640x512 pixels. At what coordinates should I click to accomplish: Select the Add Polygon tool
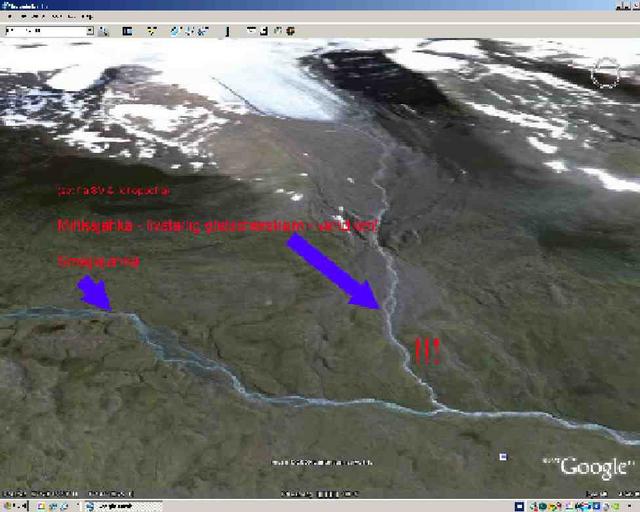click(x=176, y=31)
